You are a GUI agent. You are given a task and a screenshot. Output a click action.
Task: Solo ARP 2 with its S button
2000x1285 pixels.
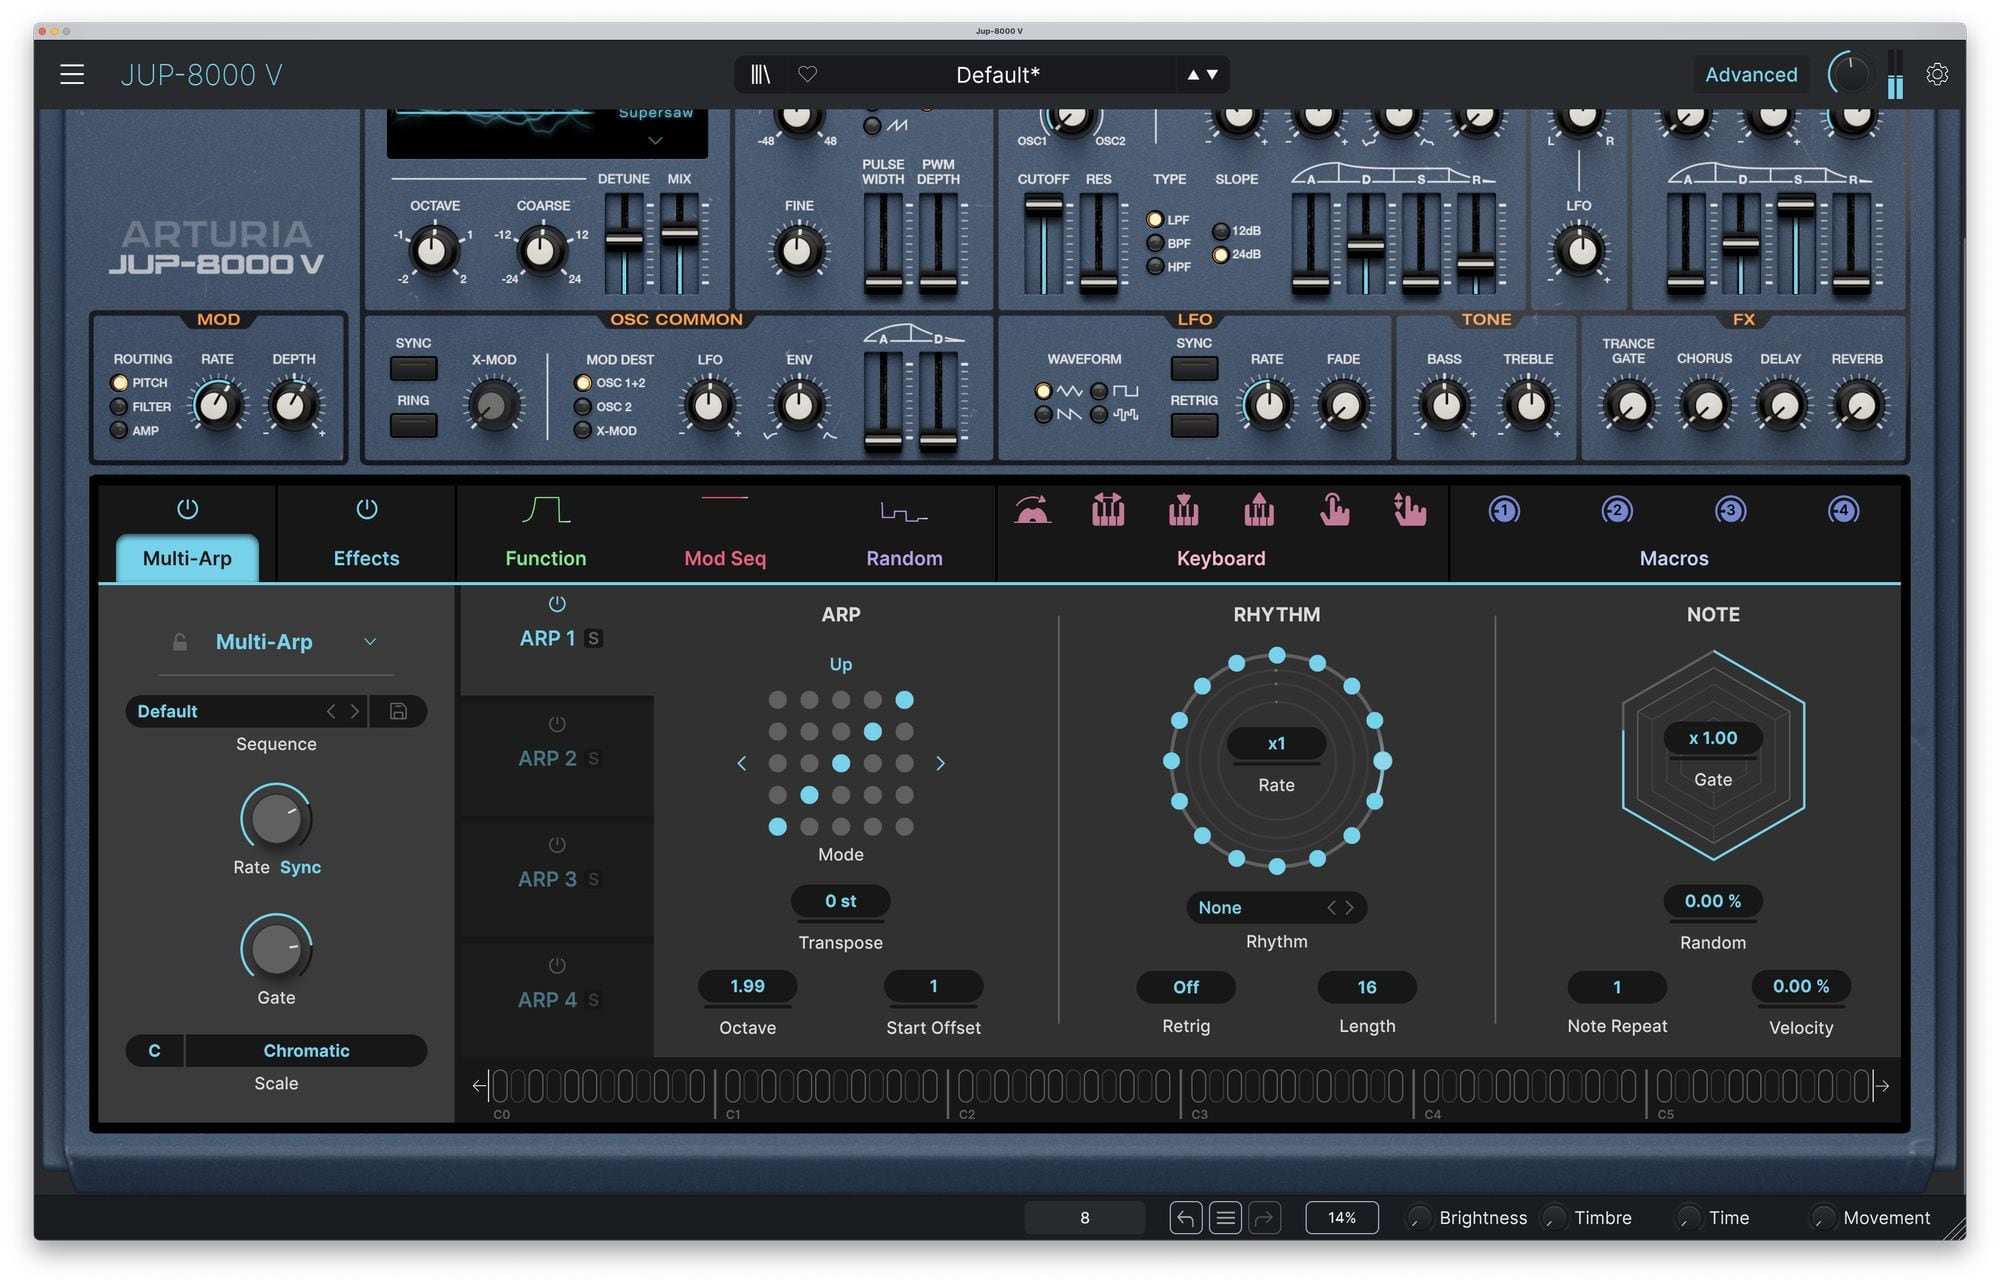pos(595,758)
